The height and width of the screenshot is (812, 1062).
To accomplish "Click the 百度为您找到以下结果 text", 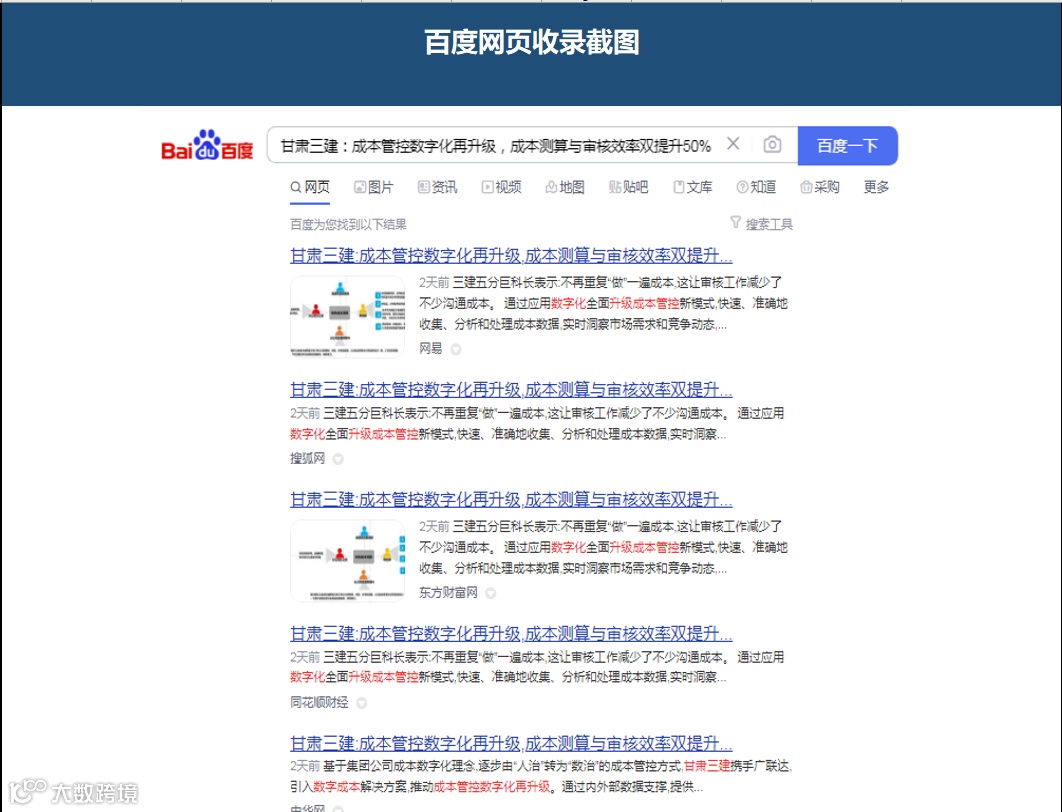I will pos(348,224).
